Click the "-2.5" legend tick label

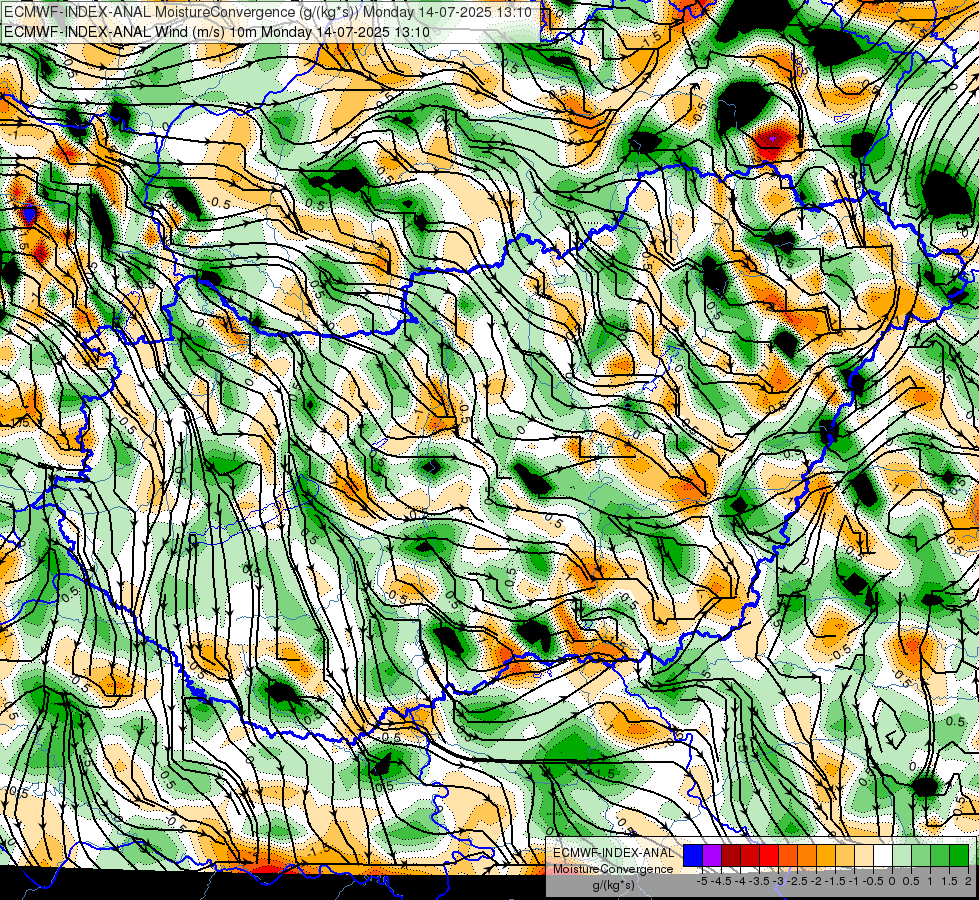pyautogui.click(x=797, y=881)
